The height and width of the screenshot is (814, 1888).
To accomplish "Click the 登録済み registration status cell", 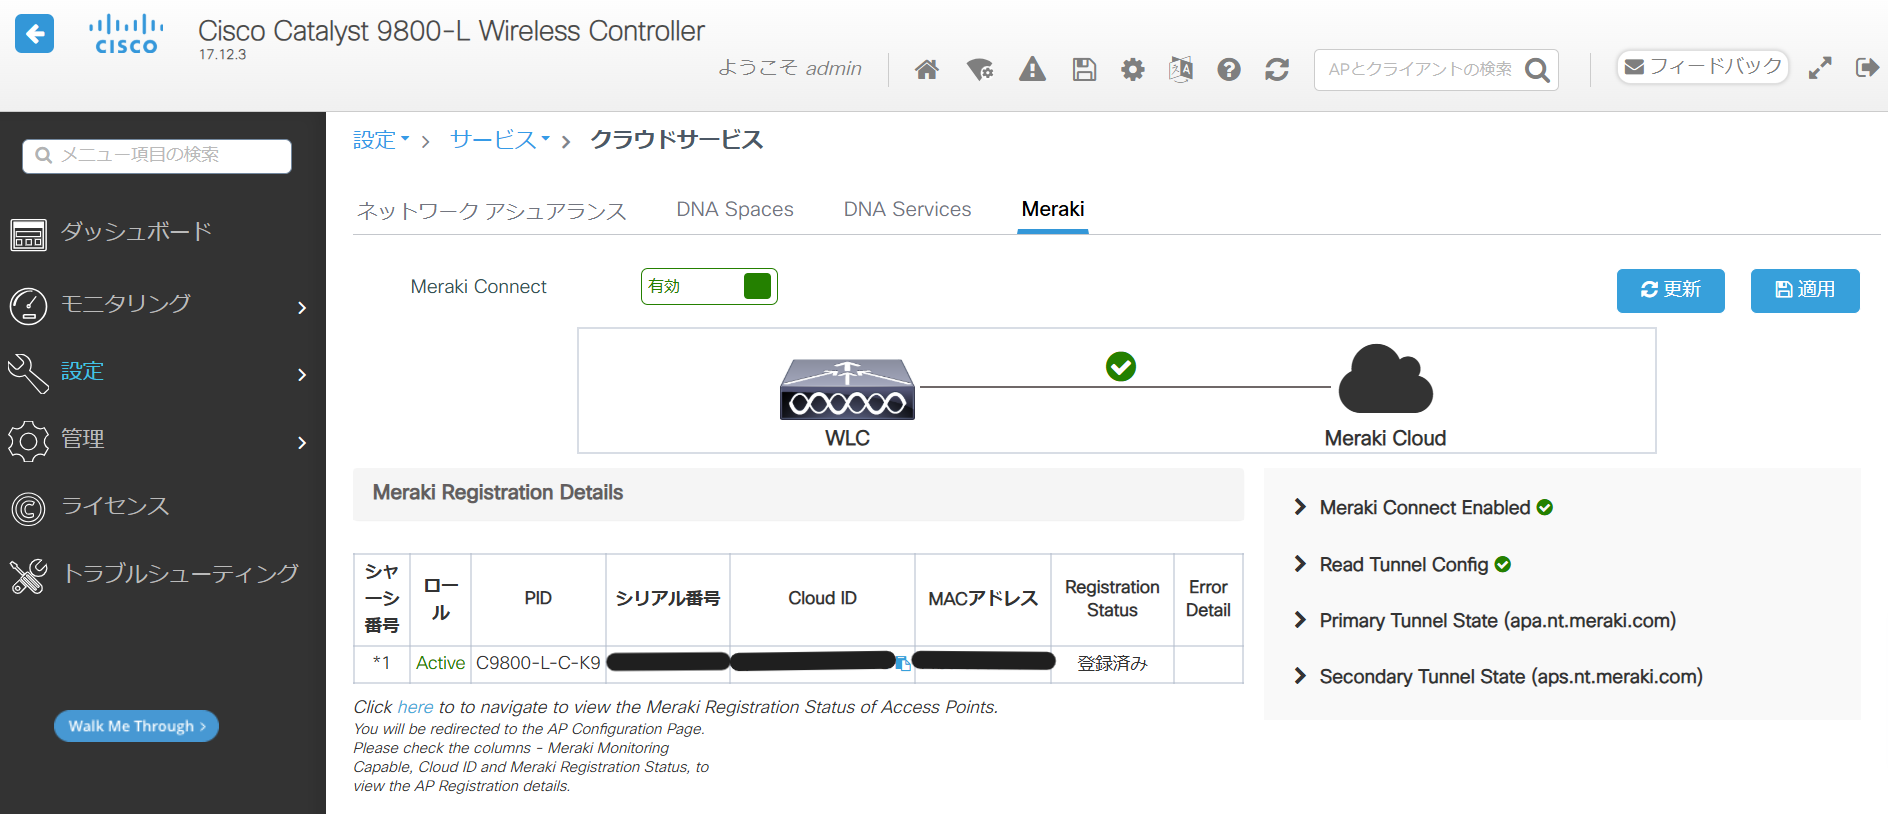I will point(1112,663).
